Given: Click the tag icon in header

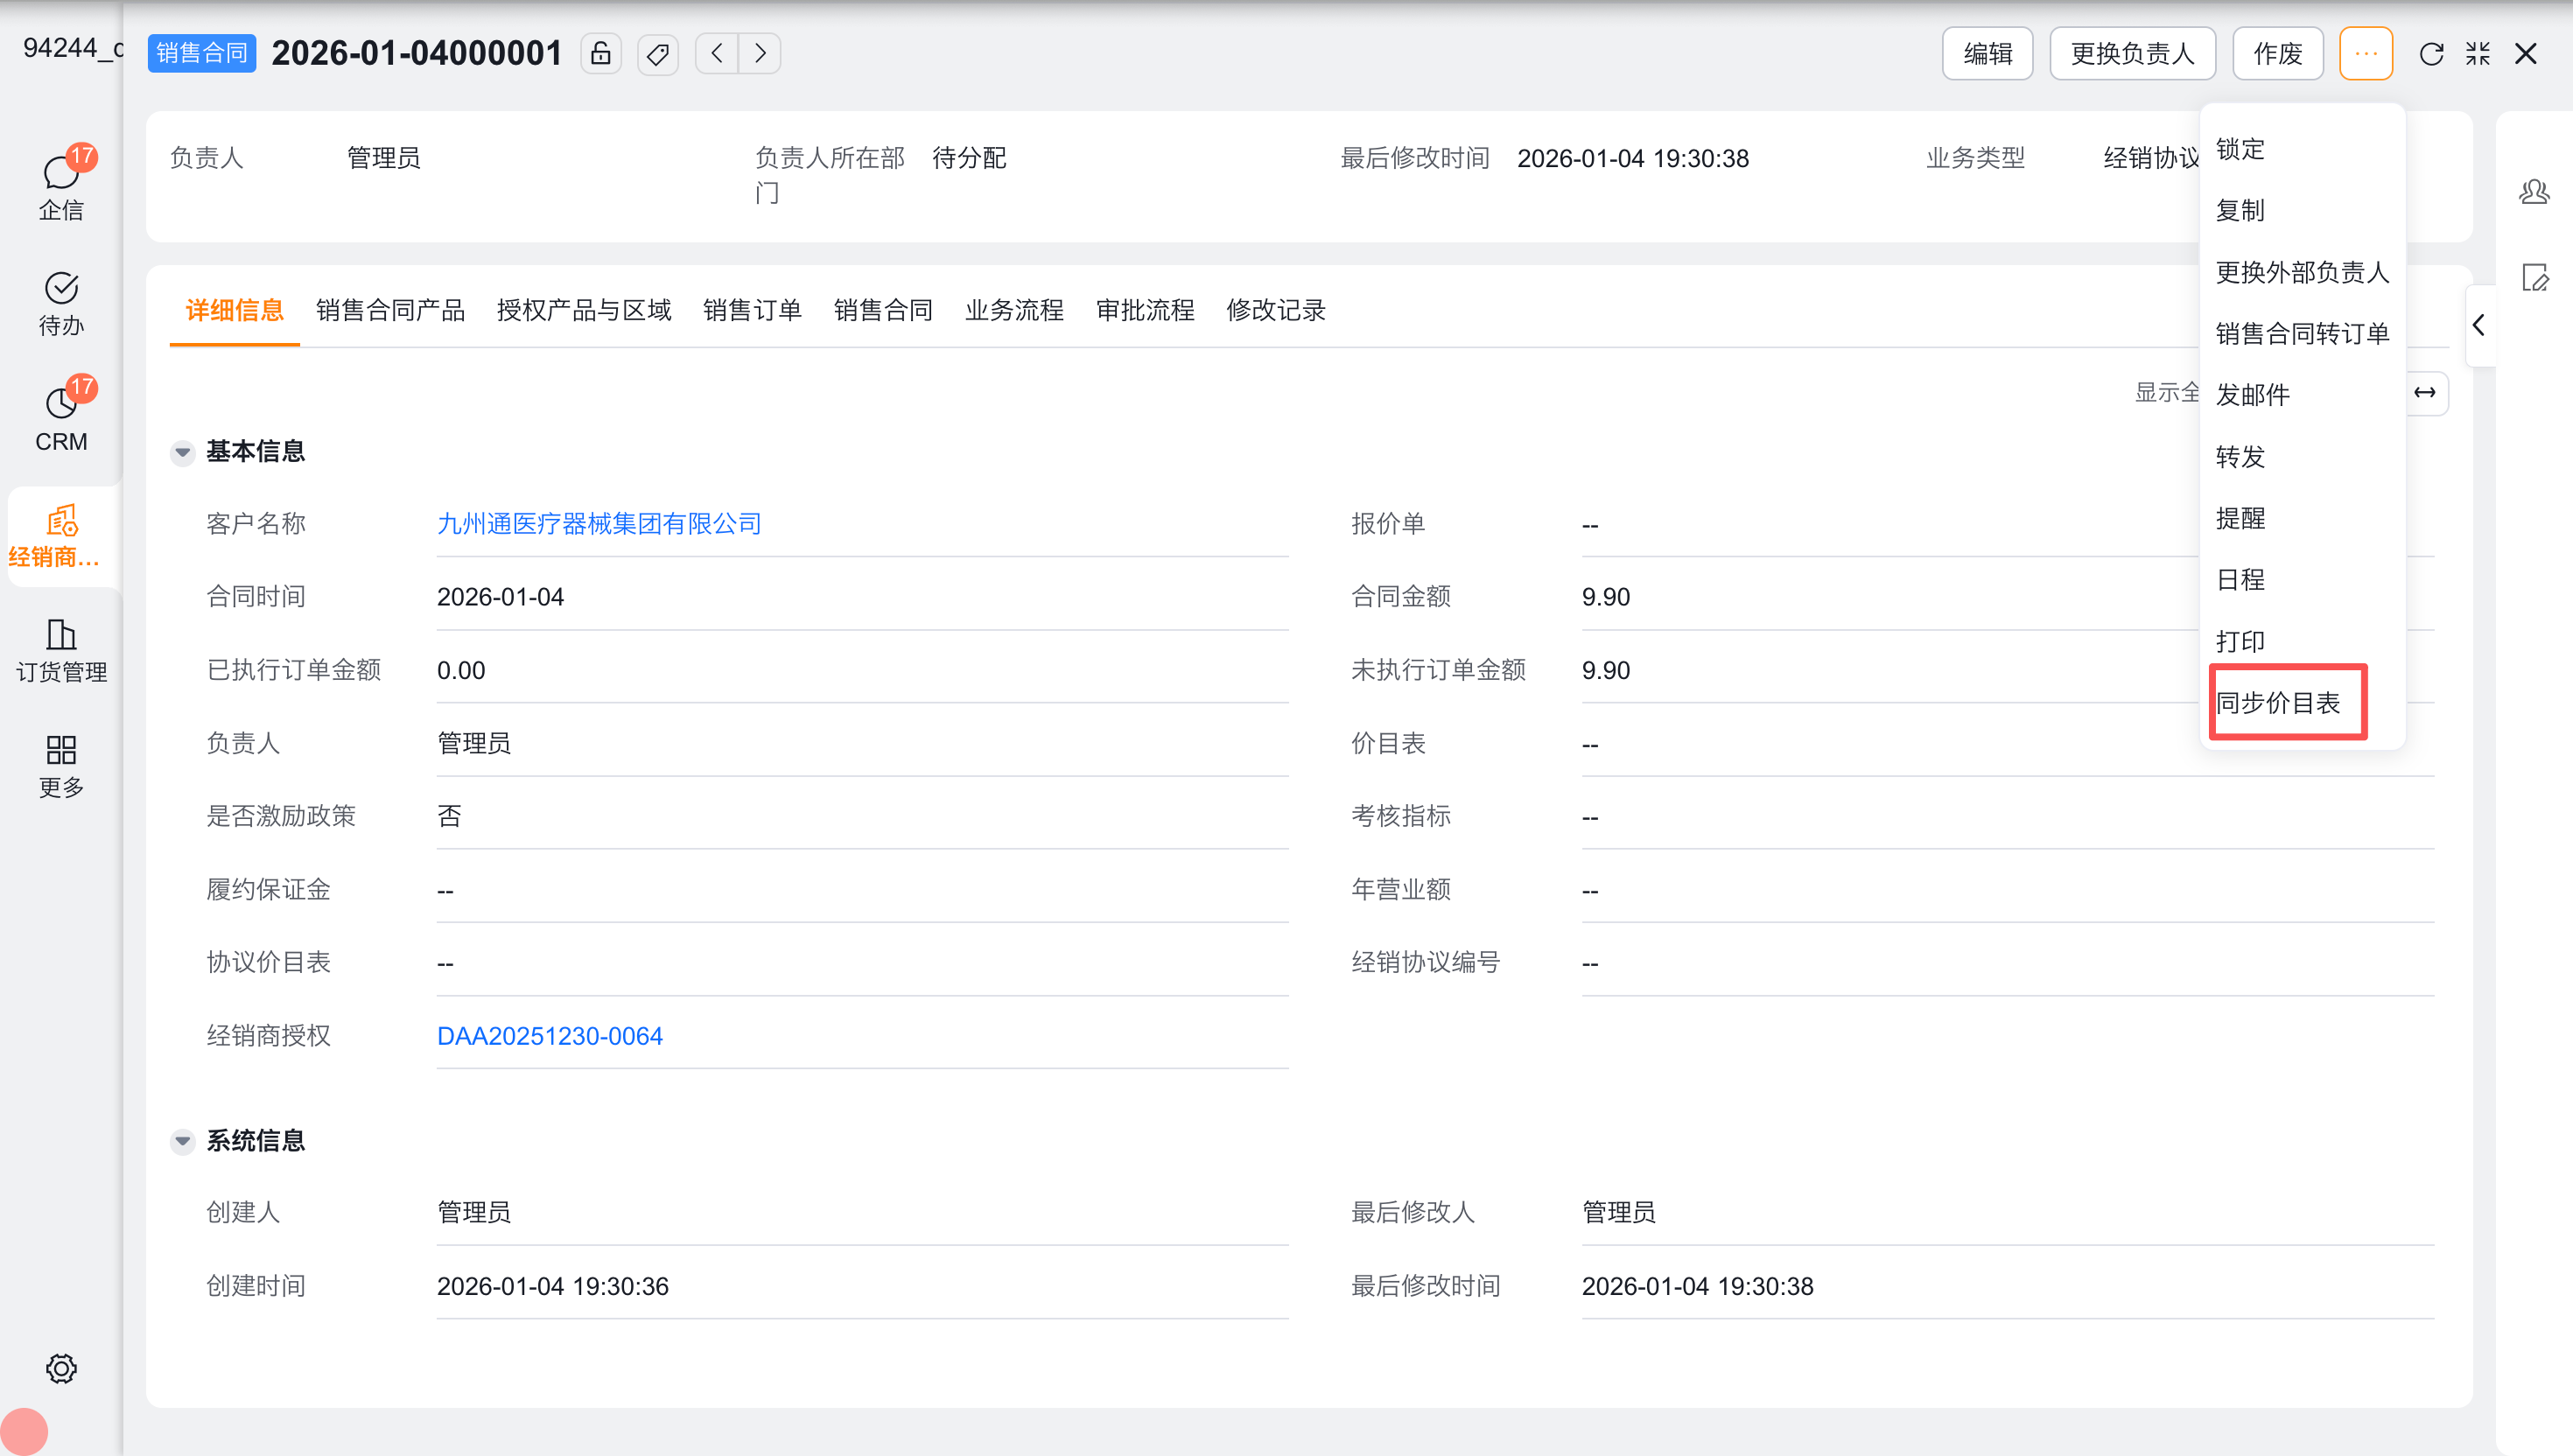Looking at the screenshot, I should click(x=658, y=53).
